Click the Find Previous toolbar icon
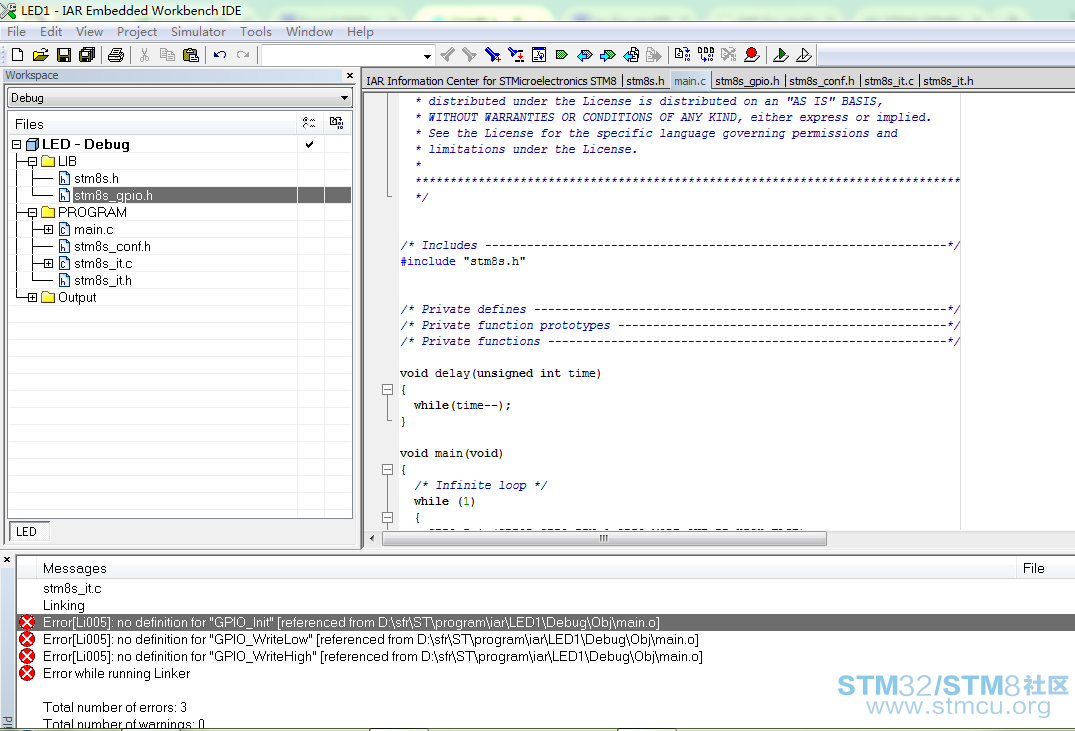This screenshot has width=1075, height=731. tap(447, 55)
